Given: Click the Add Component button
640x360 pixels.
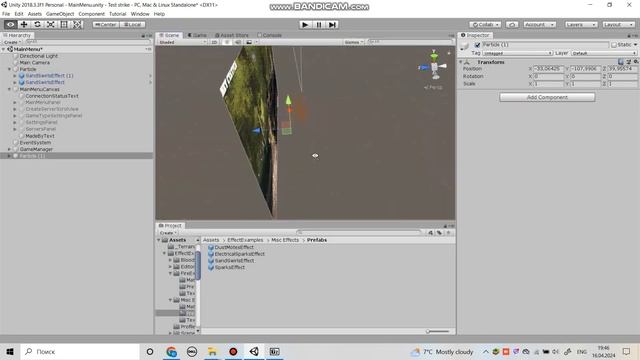Looking at the screenshot, I should 547,97.
